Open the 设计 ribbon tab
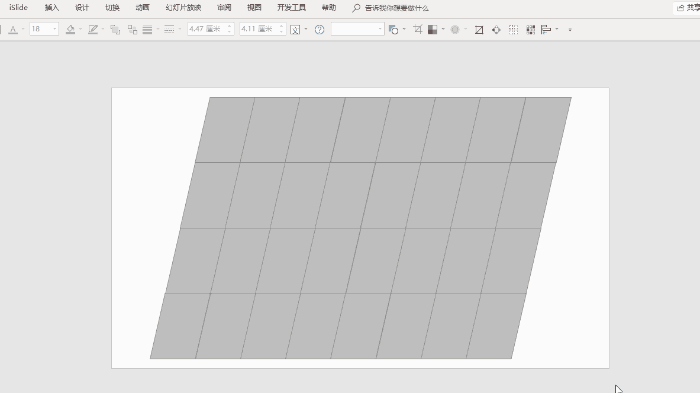This screenshot has height=393, width=700. 82,8
